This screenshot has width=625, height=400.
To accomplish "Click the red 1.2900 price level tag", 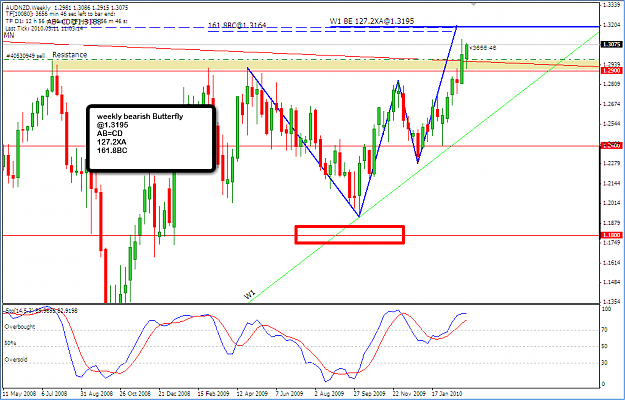I will pyautogui.click(x=612, y=71).
